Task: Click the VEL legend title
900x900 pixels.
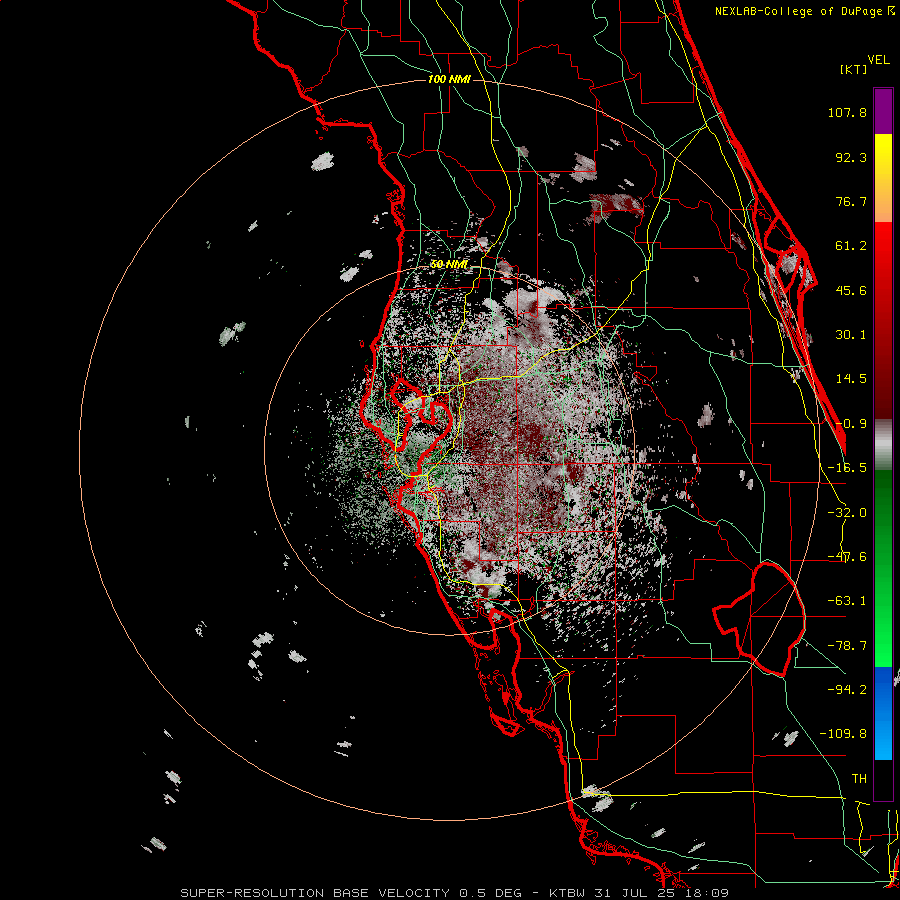Action: (x=878, y=60)
